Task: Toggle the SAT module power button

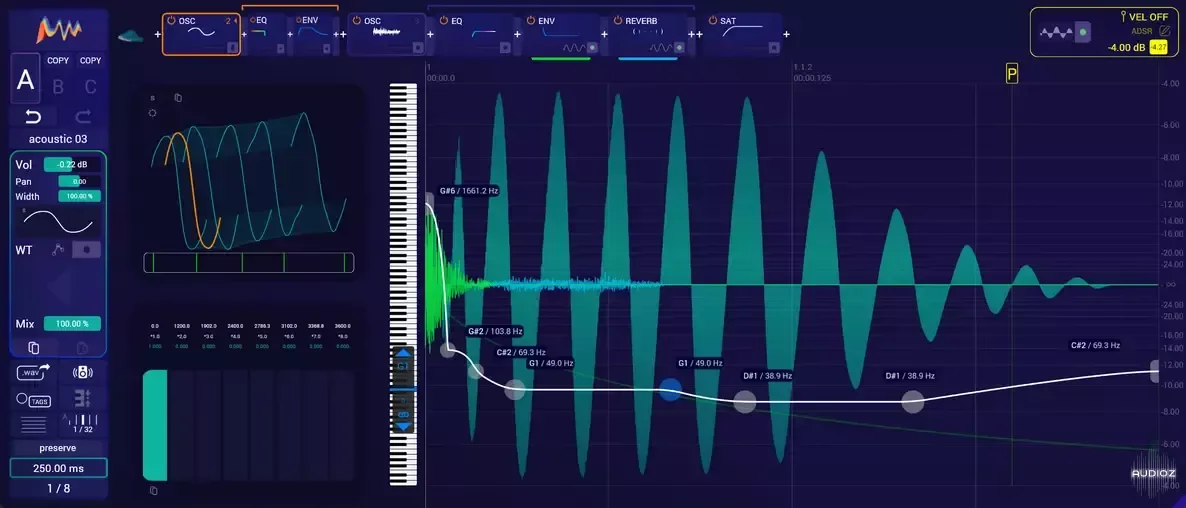Action: pos(713,21)
